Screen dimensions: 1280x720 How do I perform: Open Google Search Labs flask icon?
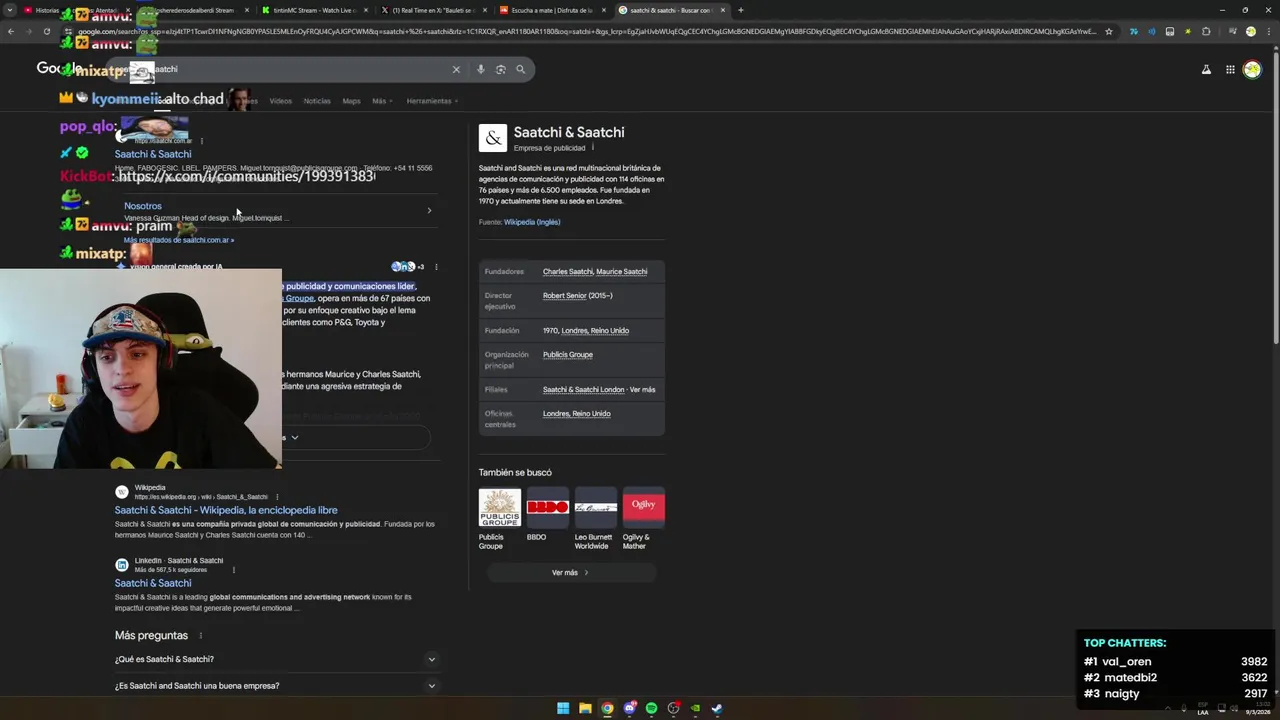(x=1206, y=69)
